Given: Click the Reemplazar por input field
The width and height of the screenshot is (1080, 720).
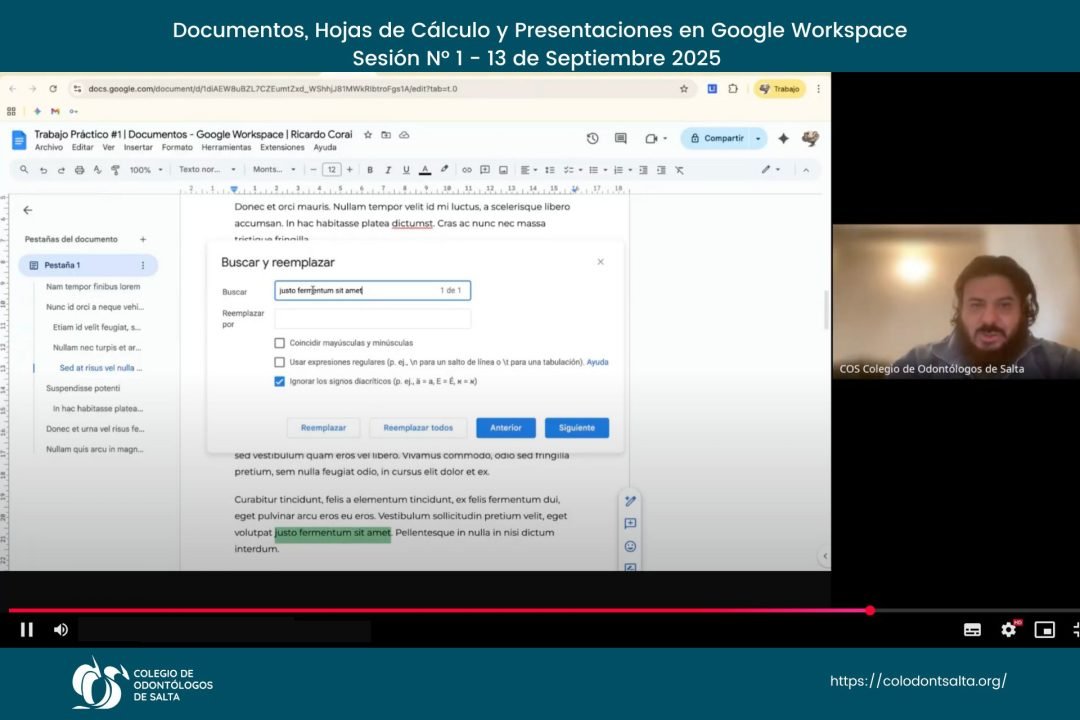Looking at the screenshot, I should 373,318.
